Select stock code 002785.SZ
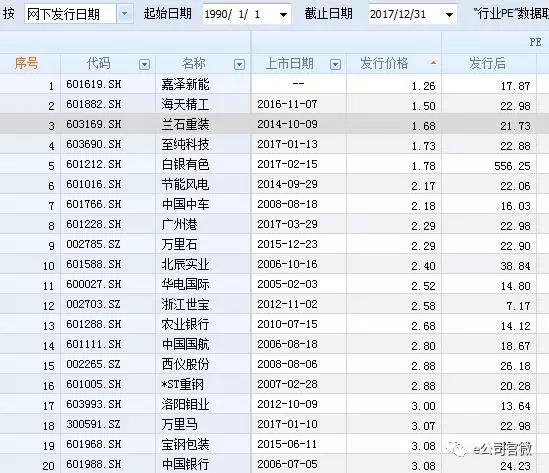This screenshot has height=473, width=549. (x=93, y=244)
